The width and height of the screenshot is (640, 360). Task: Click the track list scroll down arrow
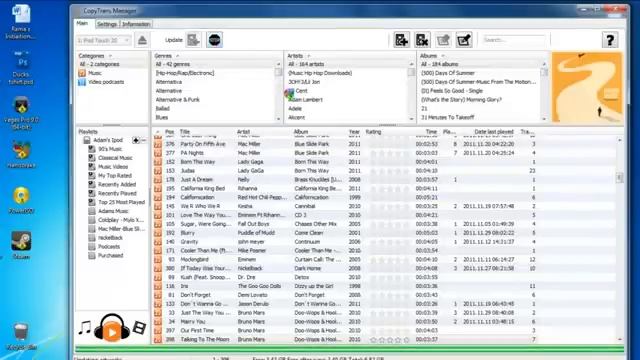tap(620, 339)
